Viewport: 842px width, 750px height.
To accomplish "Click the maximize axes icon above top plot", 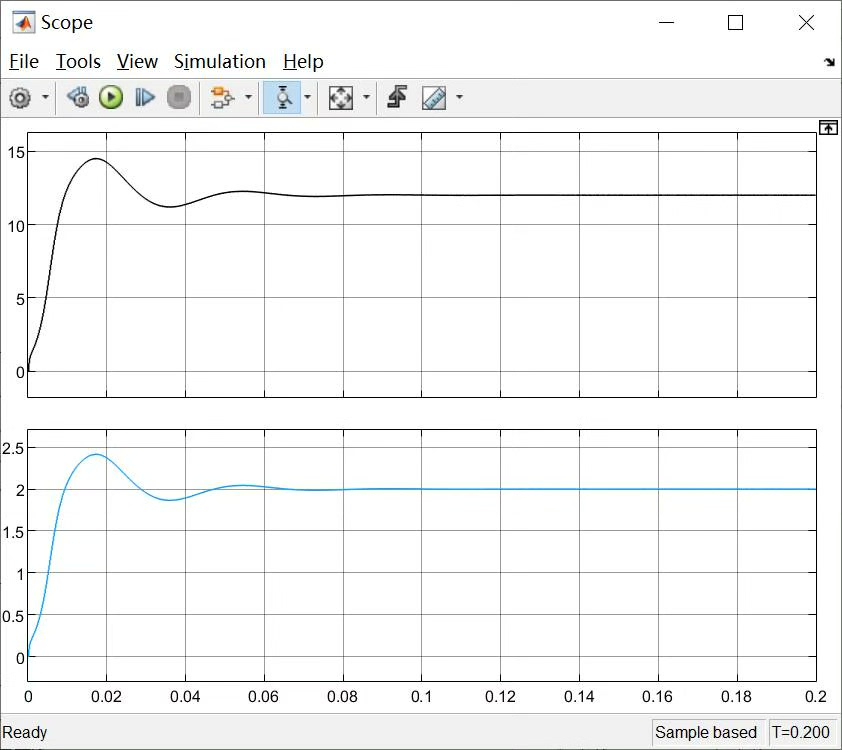I will pos(828,128).
